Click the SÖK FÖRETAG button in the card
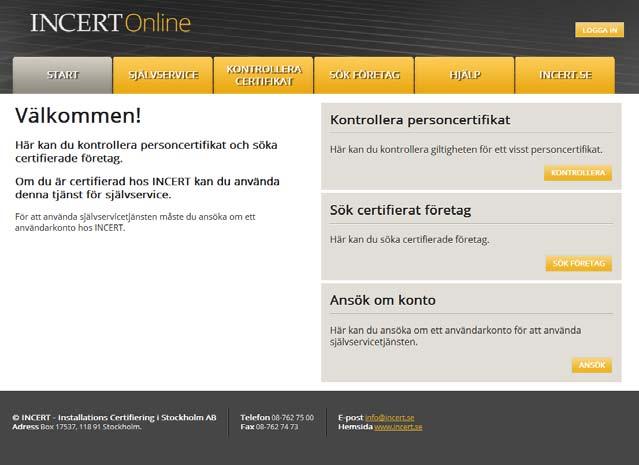The width and height of the screenshot is (639, 465). coord(579,264)
